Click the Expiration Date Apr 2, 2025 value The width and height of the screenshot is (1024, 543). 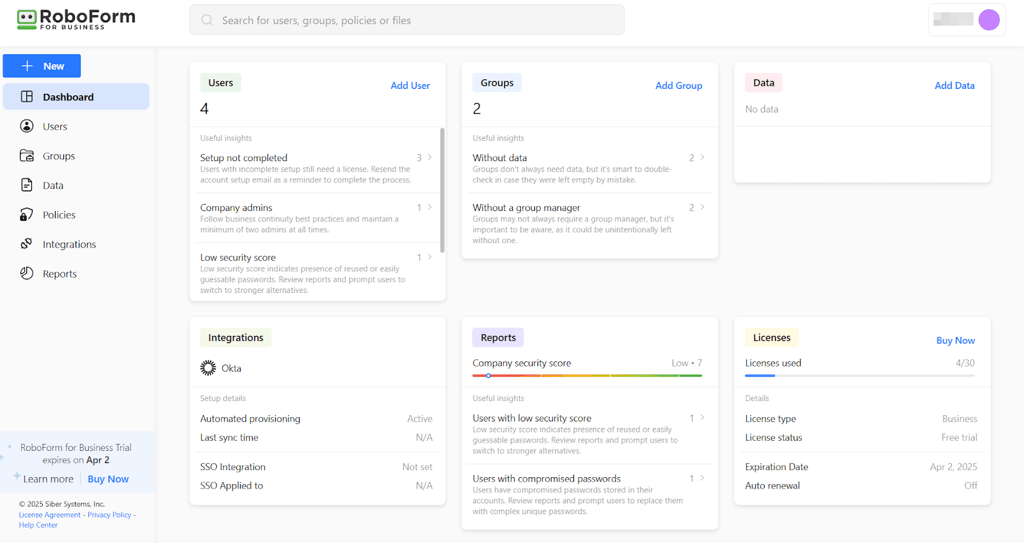[953, 467]
